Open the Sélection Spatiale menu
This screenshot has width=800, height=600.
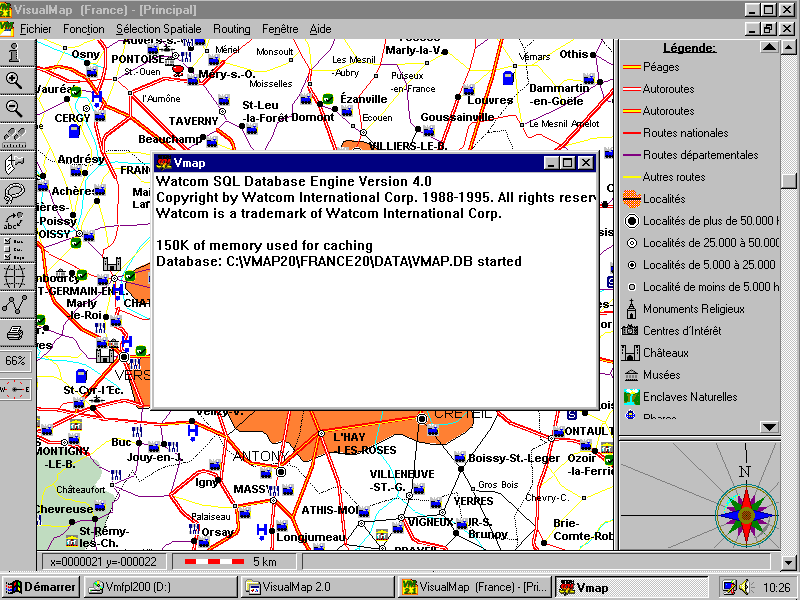pyautogui.click(x=159, y=29)
